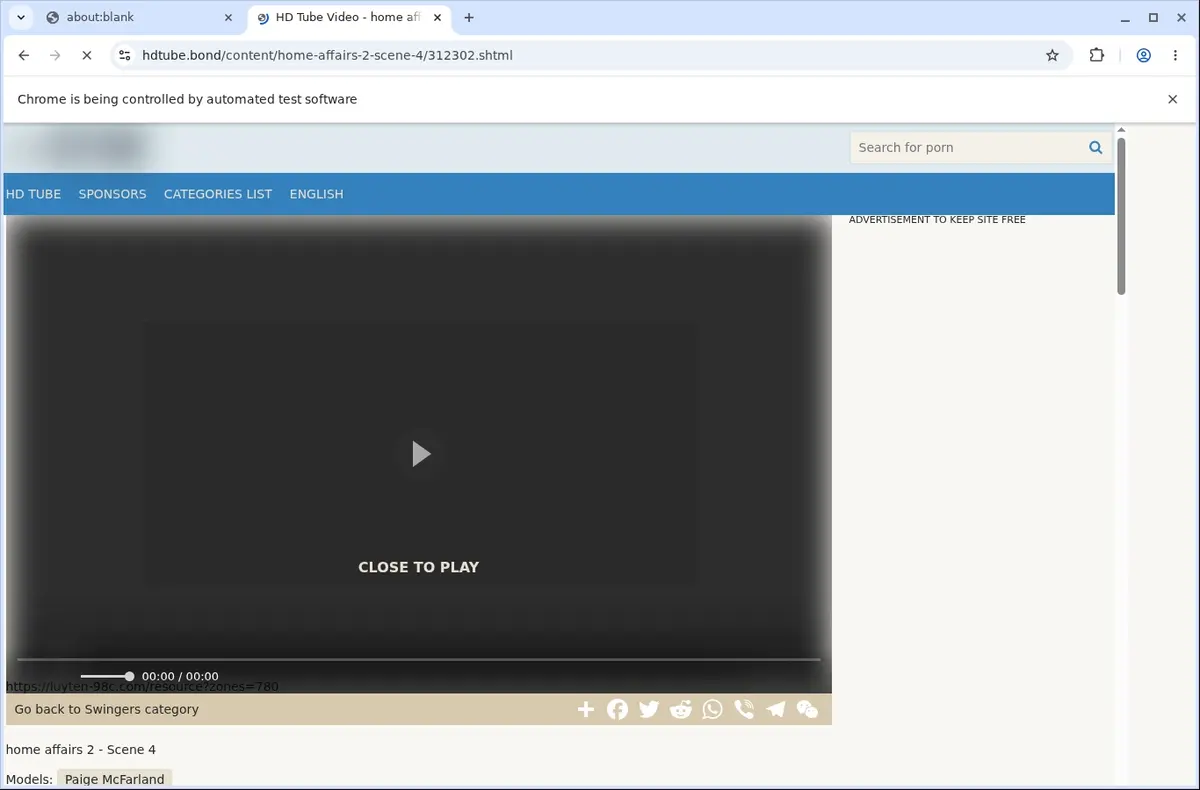Share the video via WhatsApp
Image resolution: width=1200 pixels, height=790 pixels.
coord(712,709)
